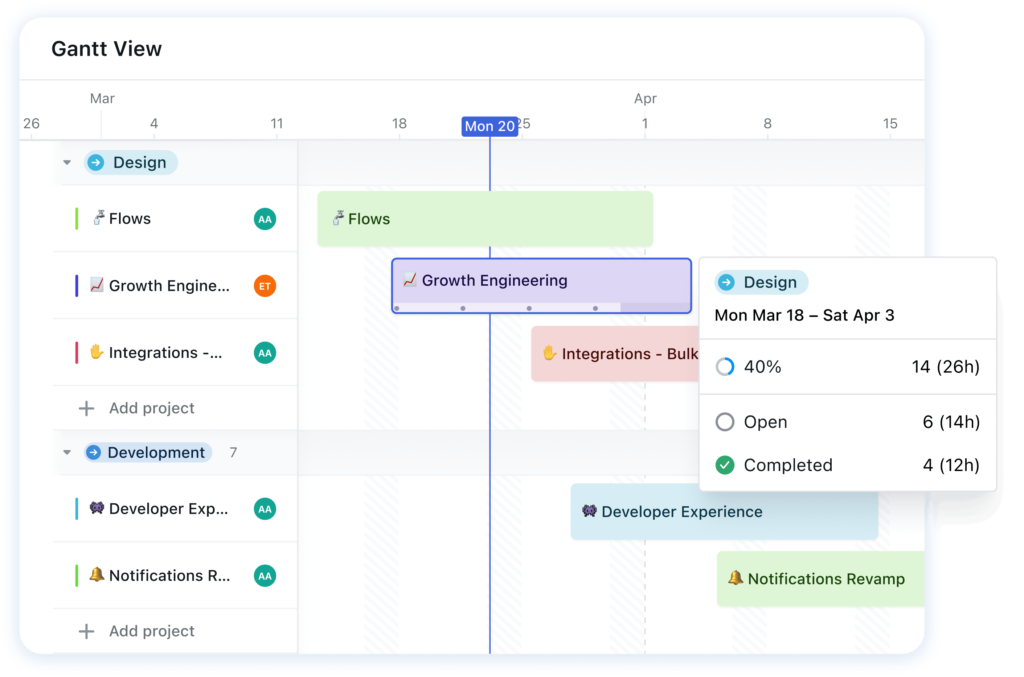Click the Growth Engineering bar progress track
The height and width of the screenshot is (677, 1024).
(x=541, y=307)
